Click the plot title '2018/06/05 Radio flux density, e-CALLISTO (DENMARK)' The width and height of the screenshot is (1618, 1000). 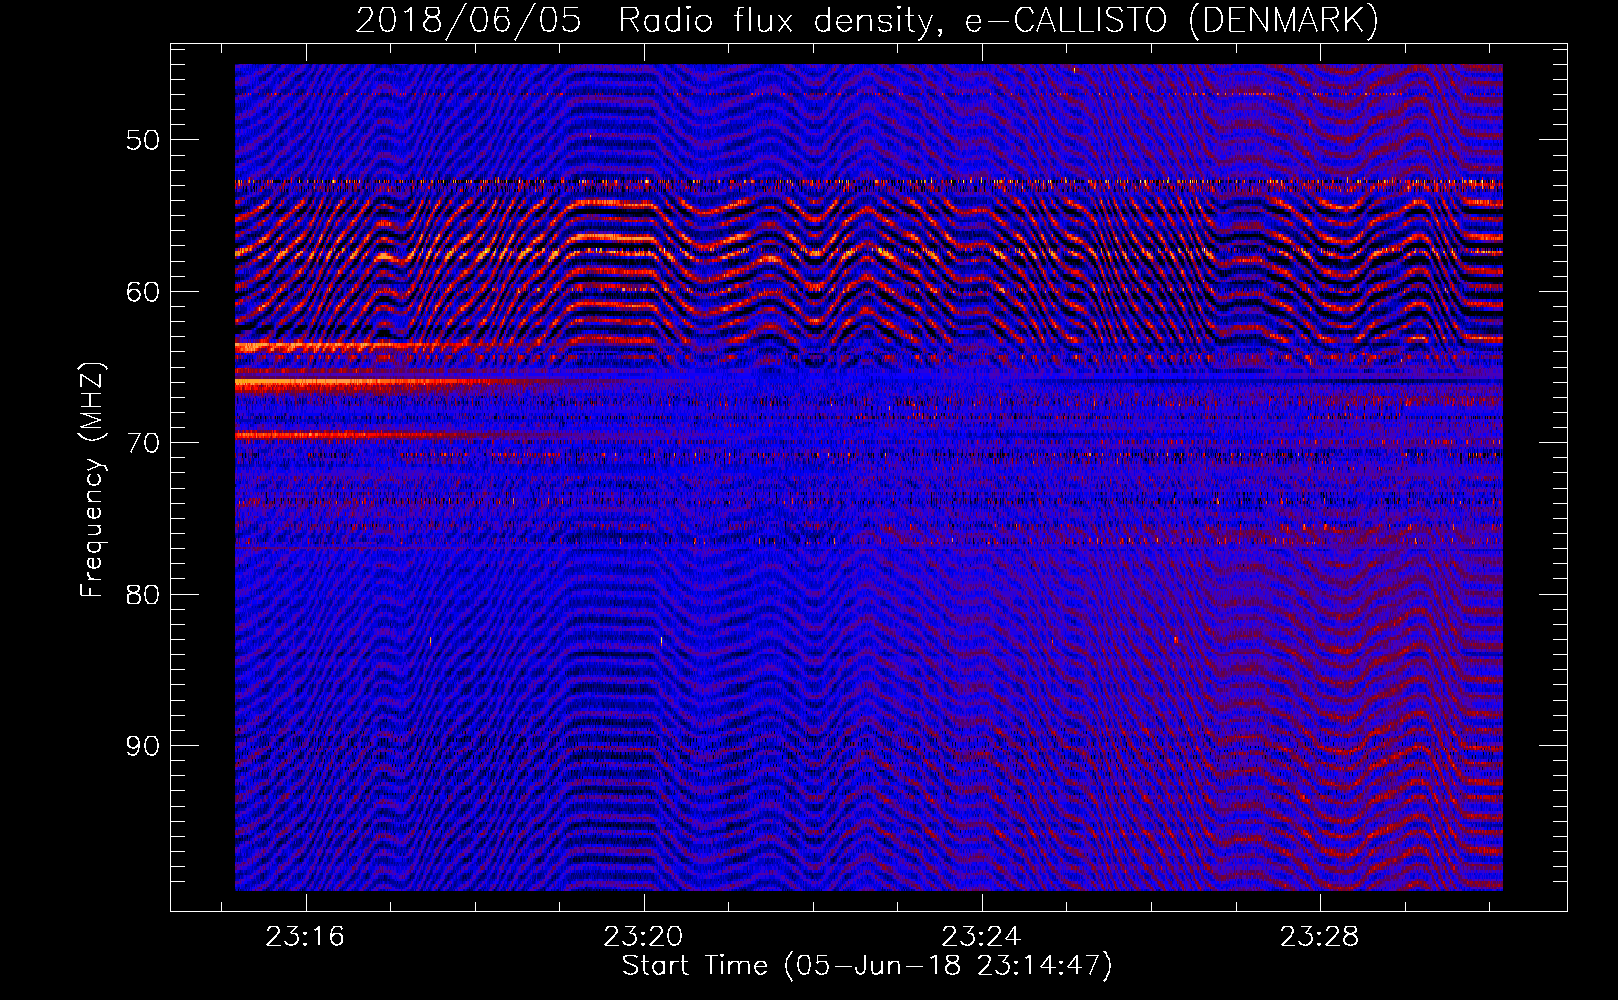pyautogui.click(x=867, y=21)
